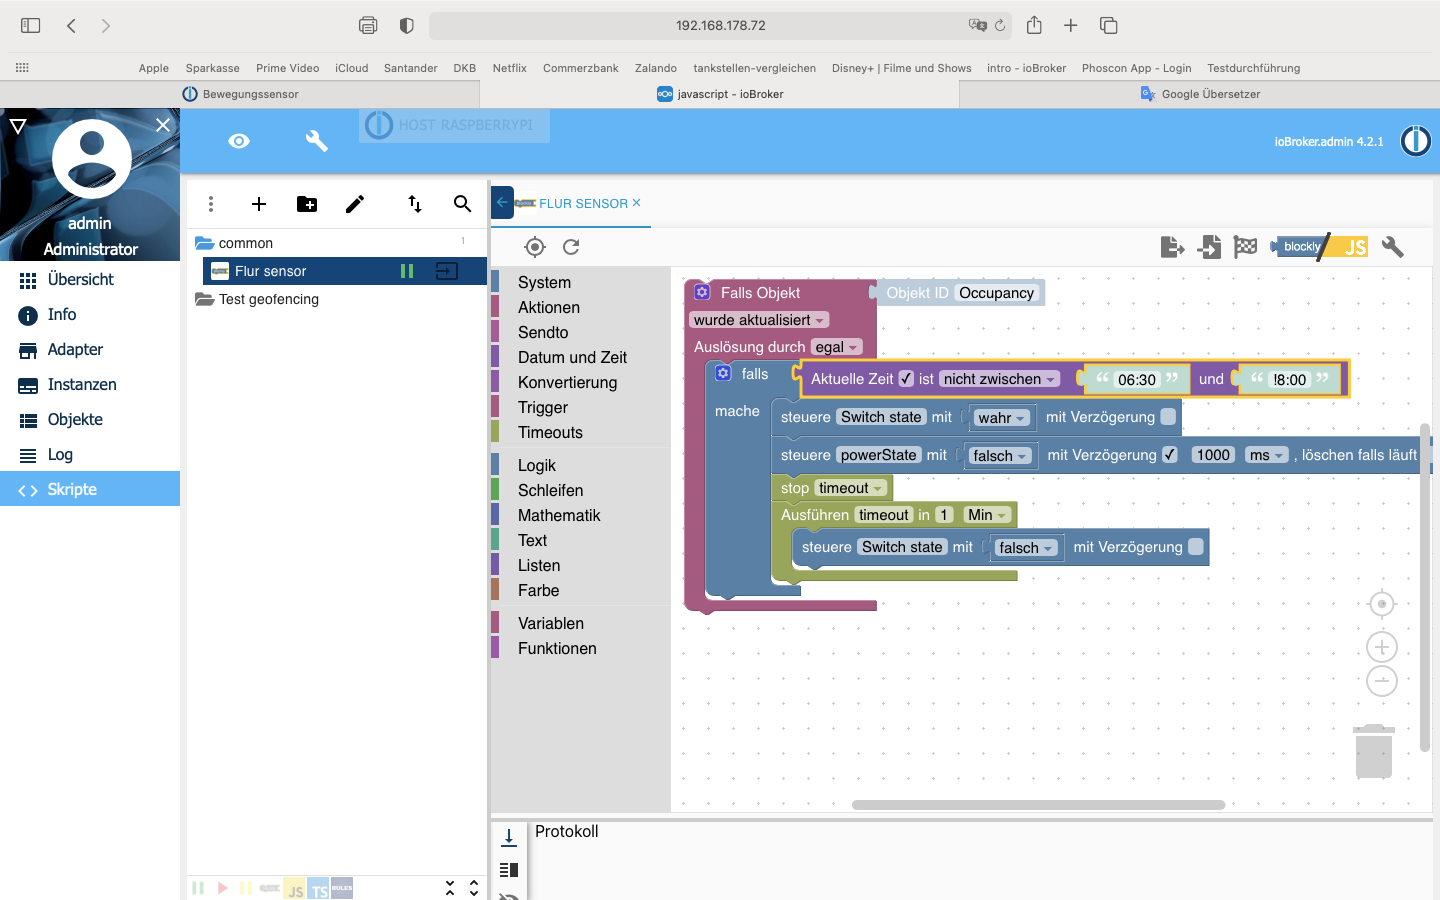Center the Blockly workspace view
This screenshot has width=1440, height=900.
click(1382, 604)
